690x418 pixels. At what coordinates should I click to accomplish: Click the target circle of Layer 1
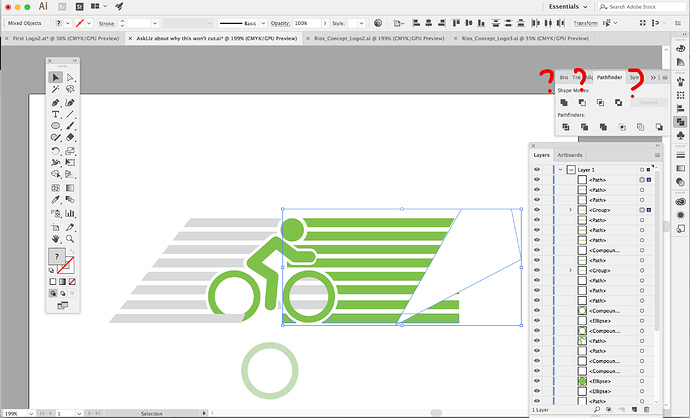tap(642, 170)
